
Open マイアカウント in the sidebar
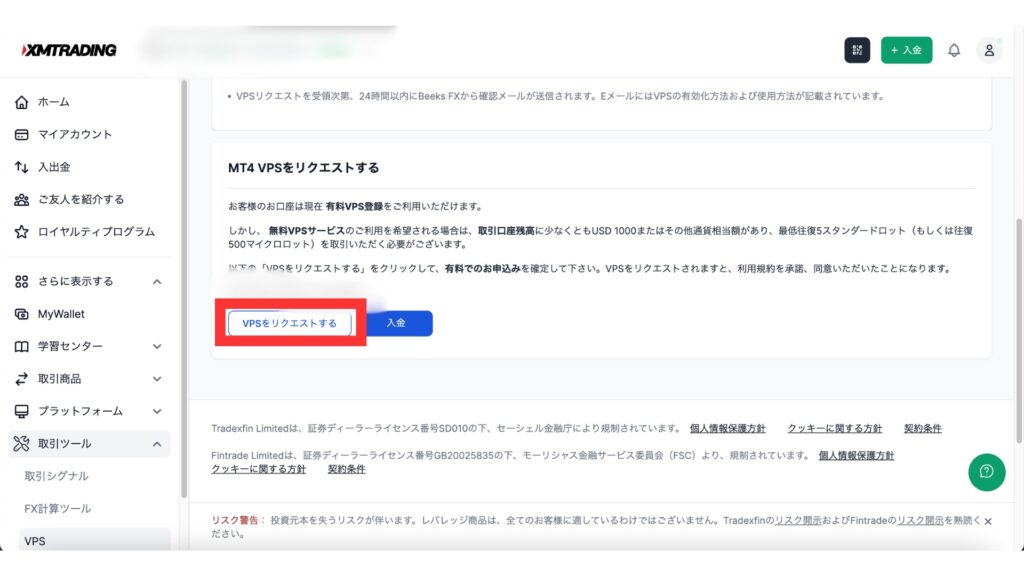coord(75,134)
